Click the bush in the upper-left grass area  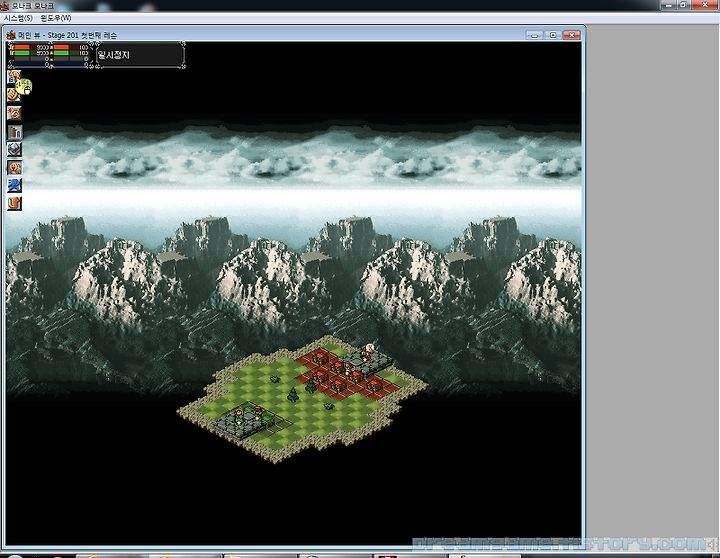(x=275, y=379)
